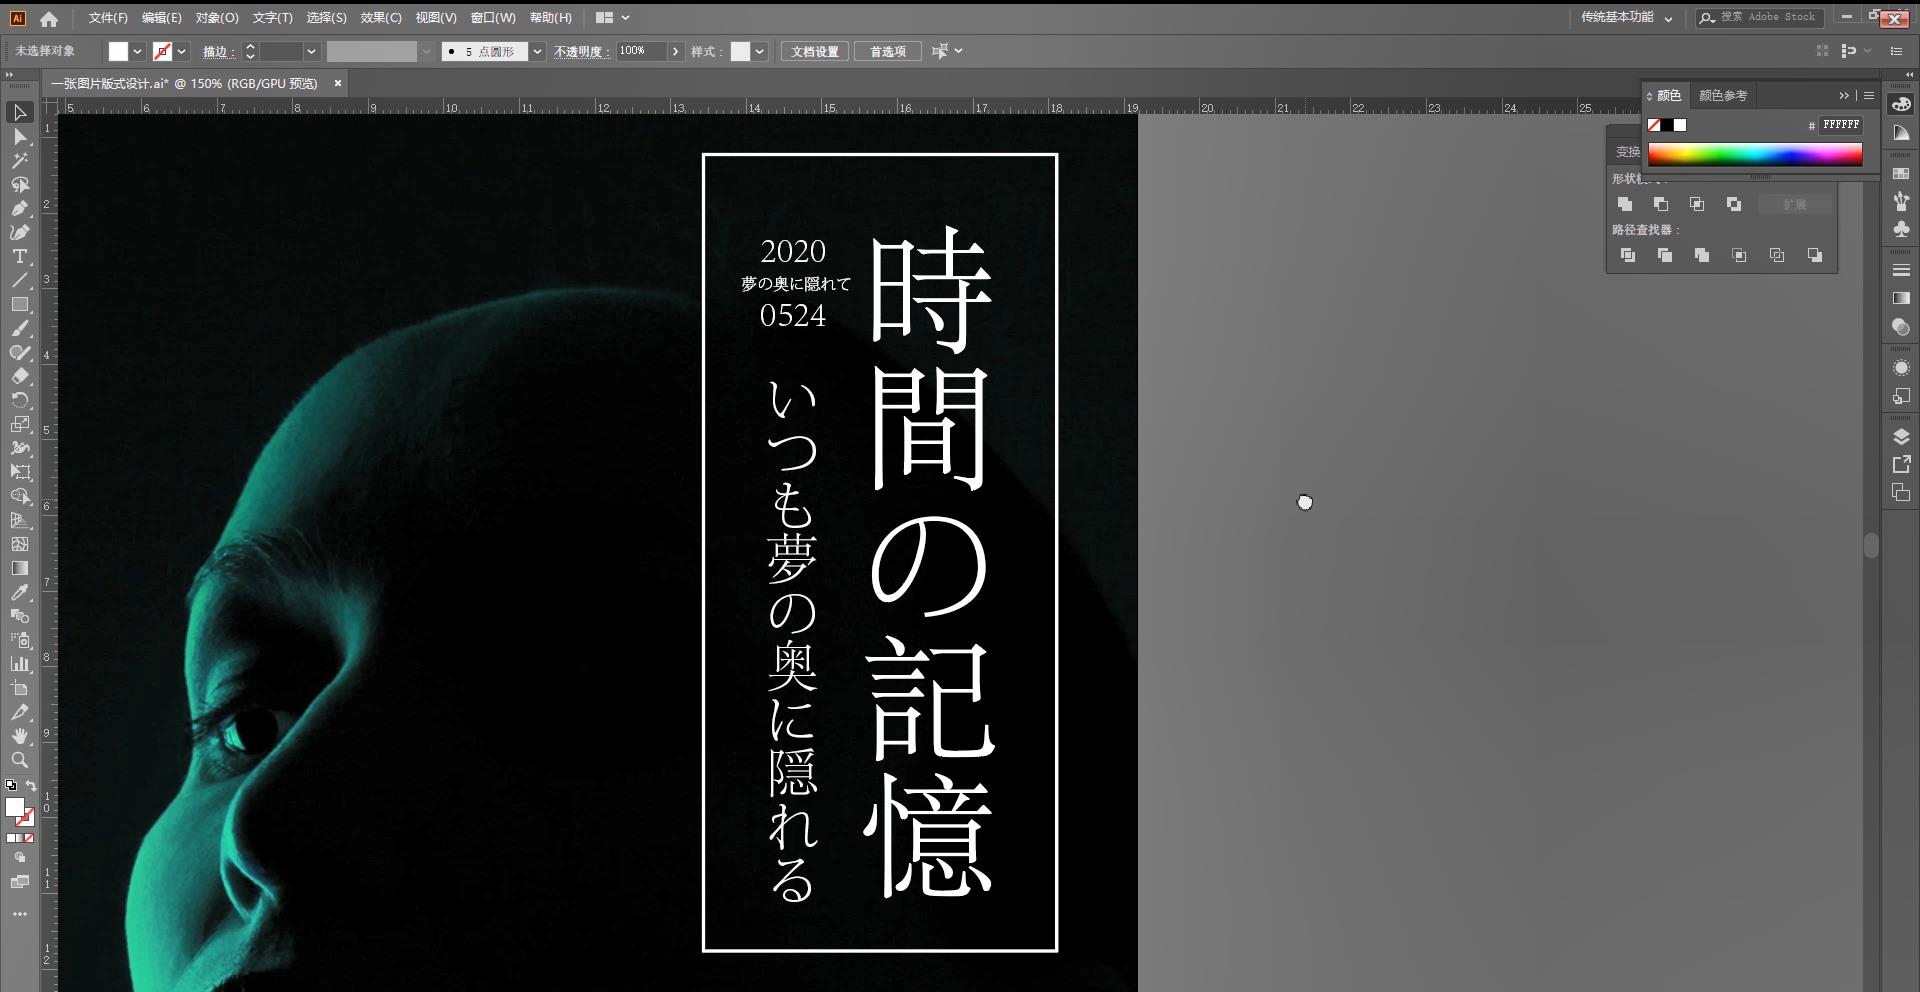Activate the toolbar Fill box

tap(14, 807)
